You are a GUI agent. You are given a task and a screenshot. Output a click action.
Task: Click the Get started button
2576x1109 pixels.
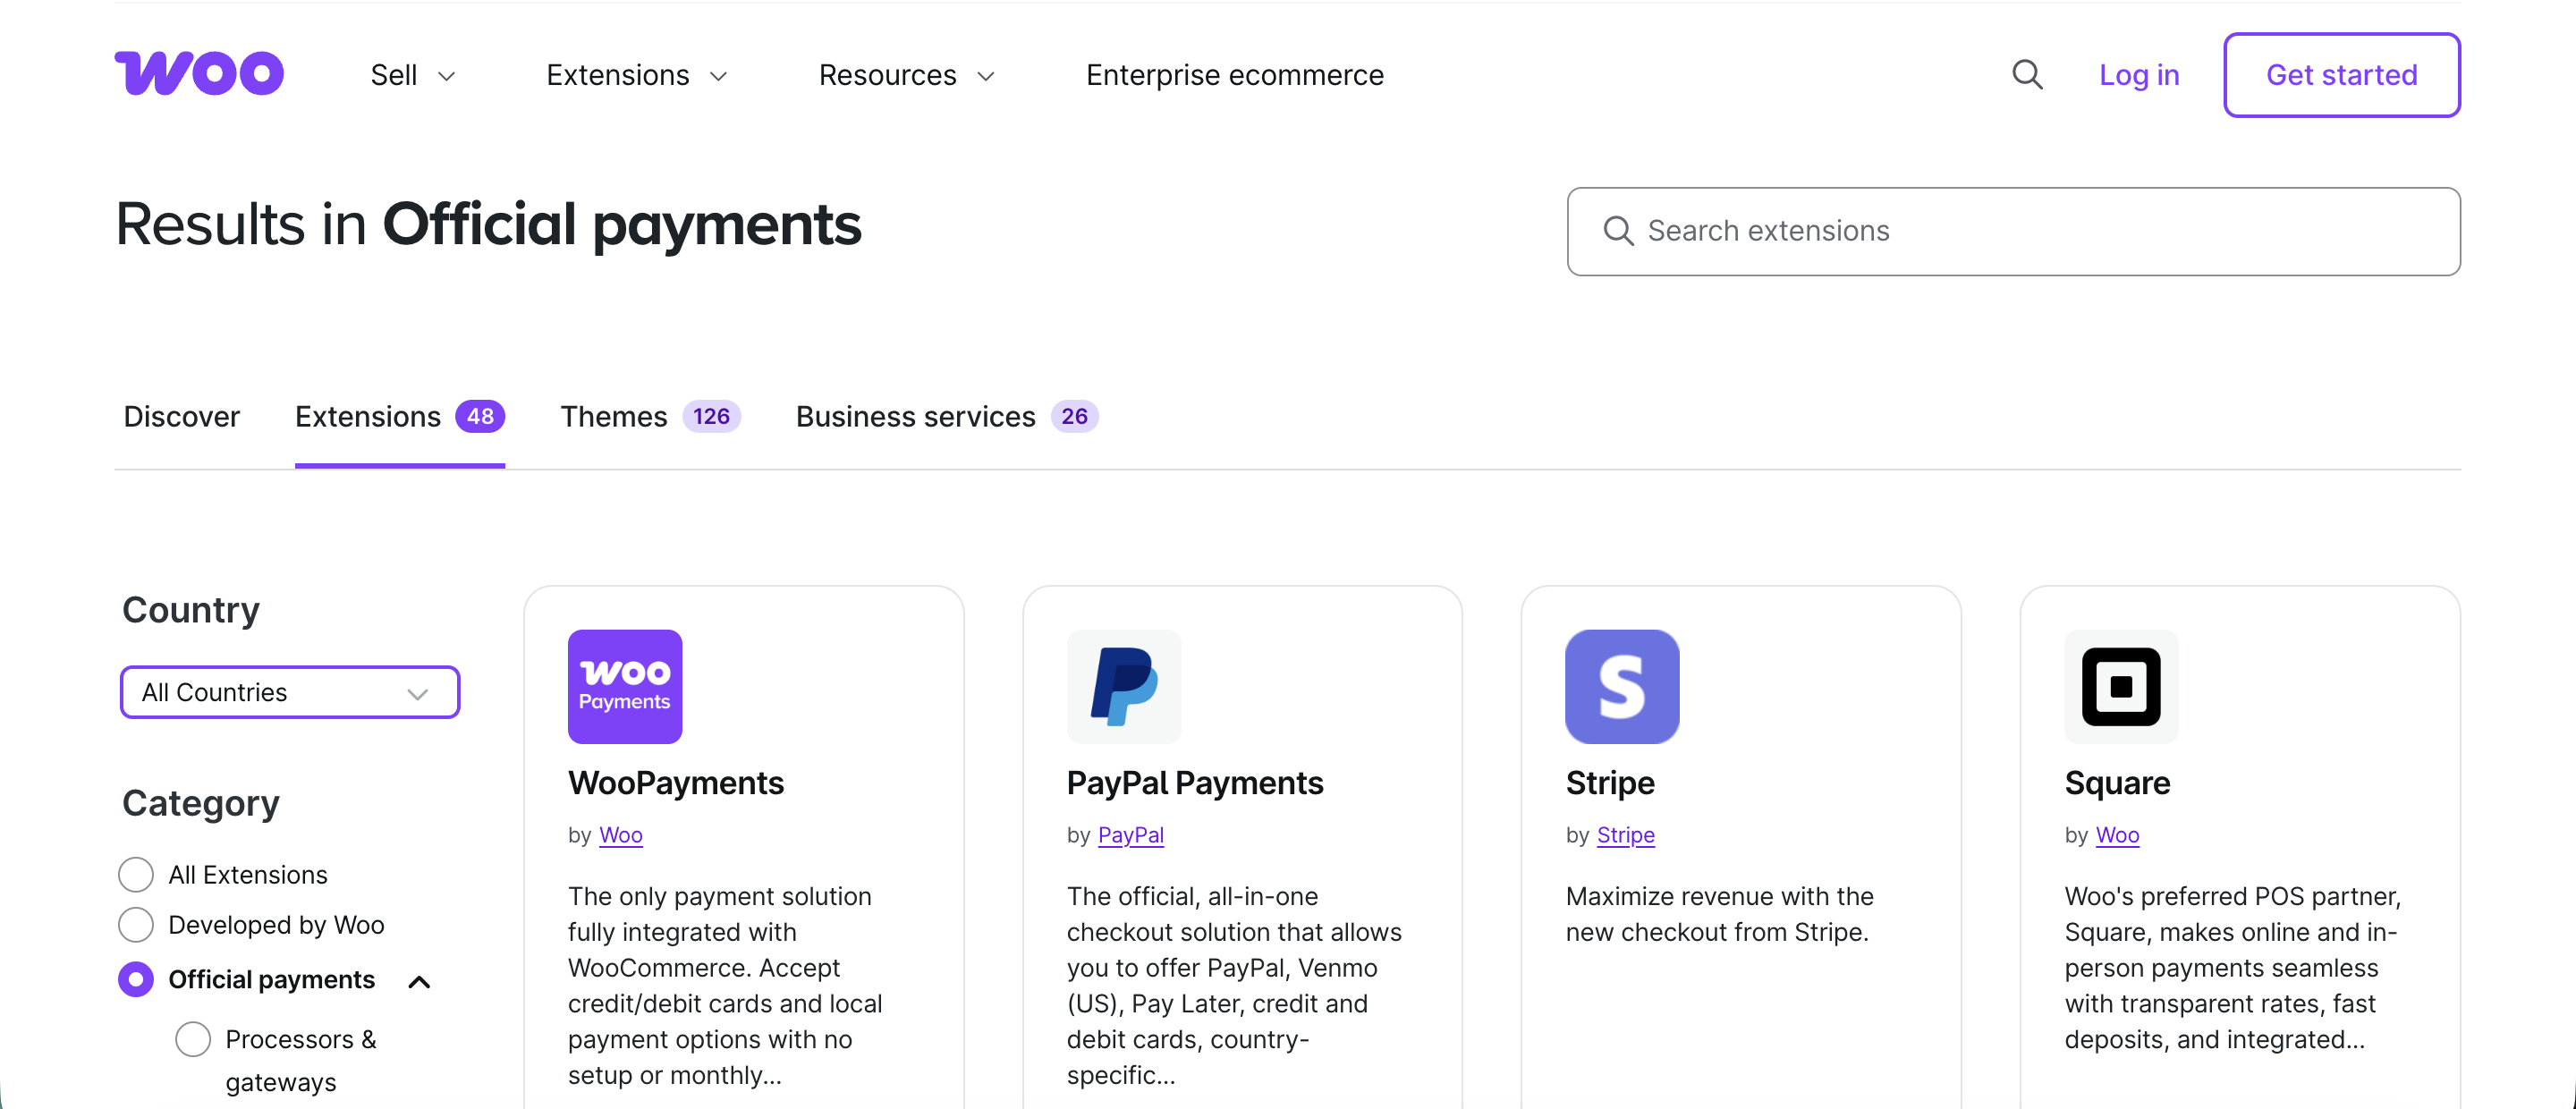[x=2341, y=75]
